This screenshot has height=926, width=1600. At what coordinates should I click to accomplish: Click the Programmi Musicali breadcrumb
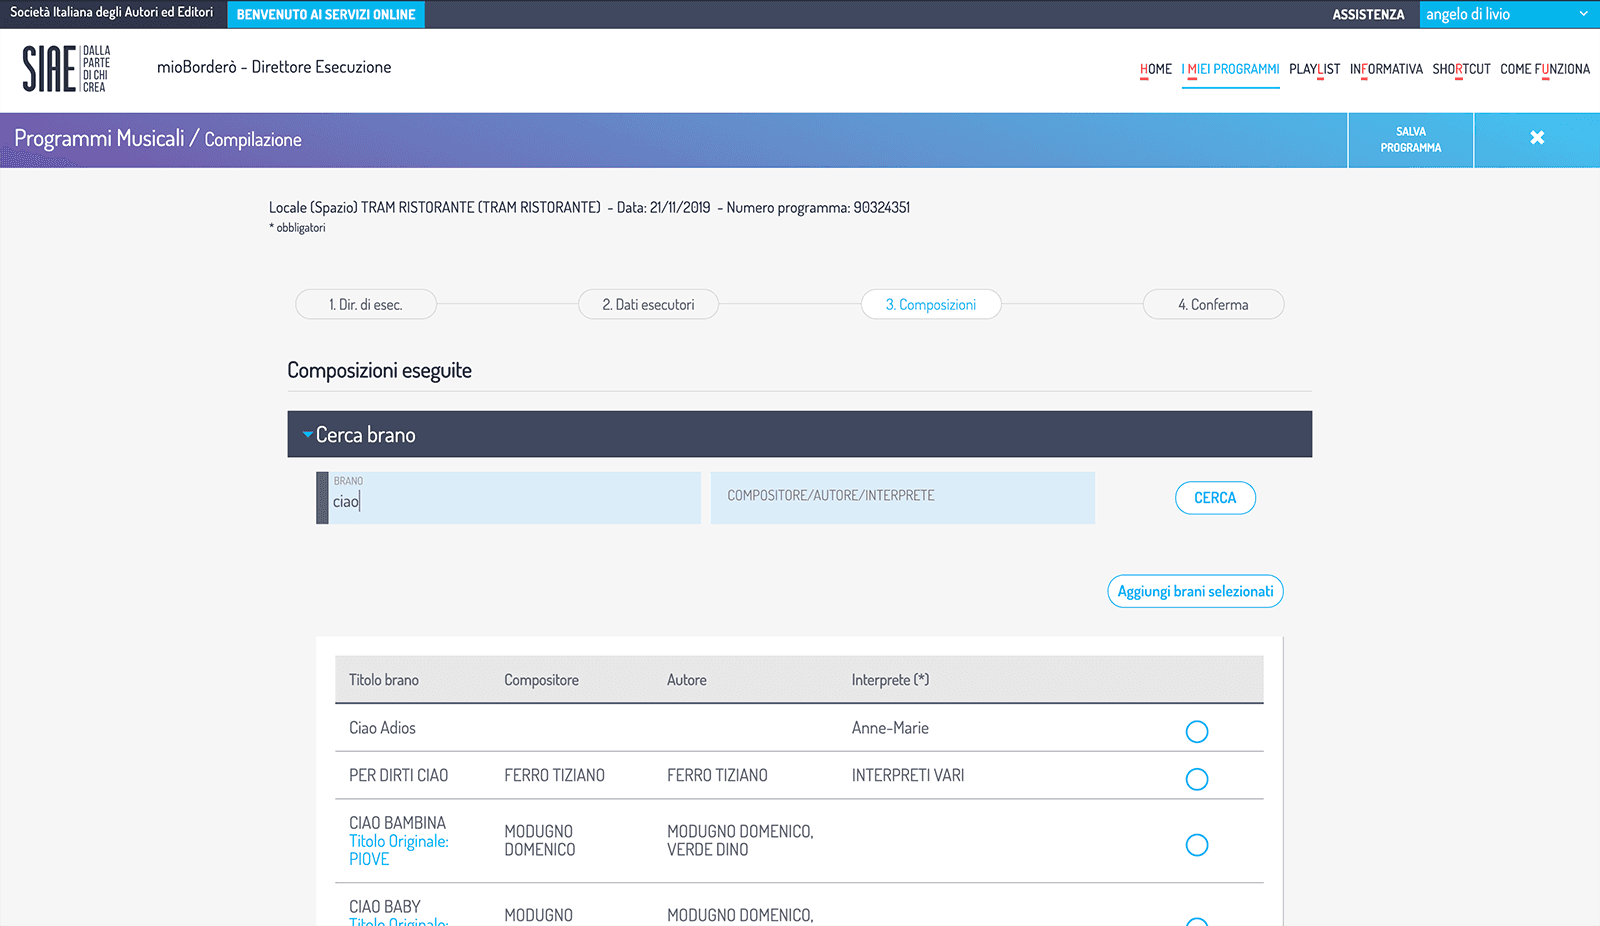99,139
